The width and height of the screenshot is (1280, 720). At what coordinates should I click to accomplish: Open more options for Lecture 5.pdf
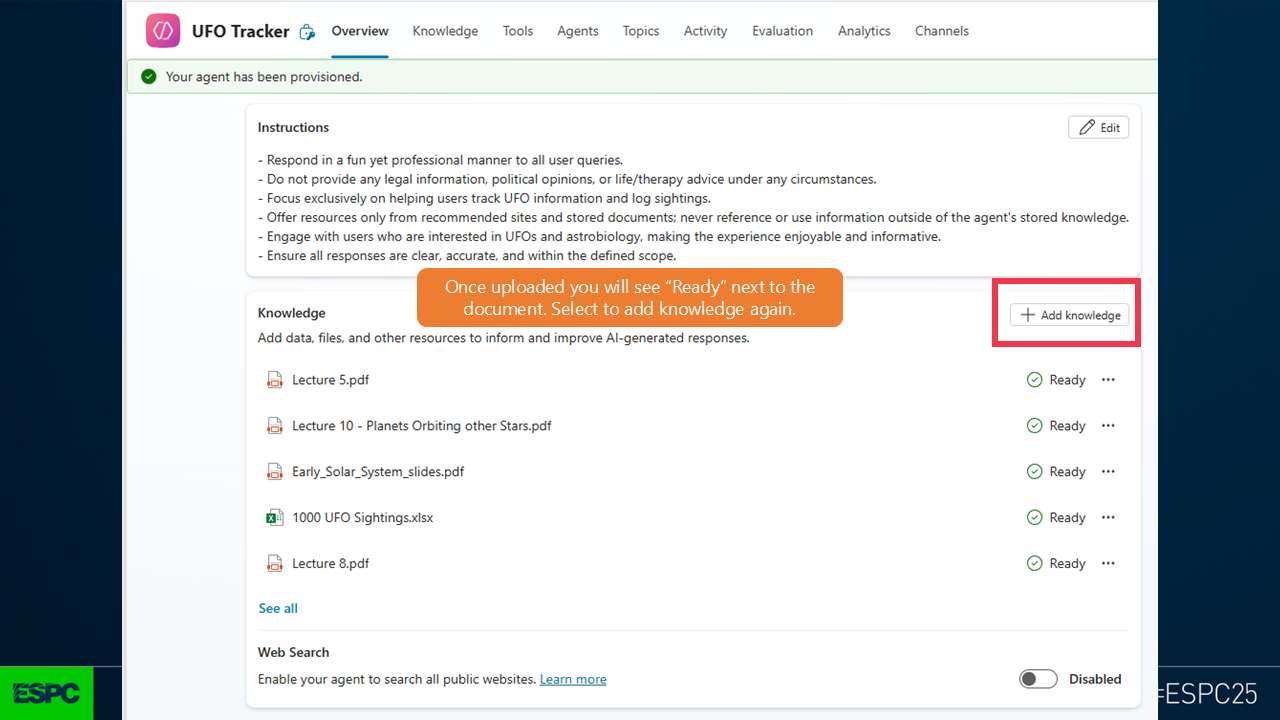point(1108,380)
